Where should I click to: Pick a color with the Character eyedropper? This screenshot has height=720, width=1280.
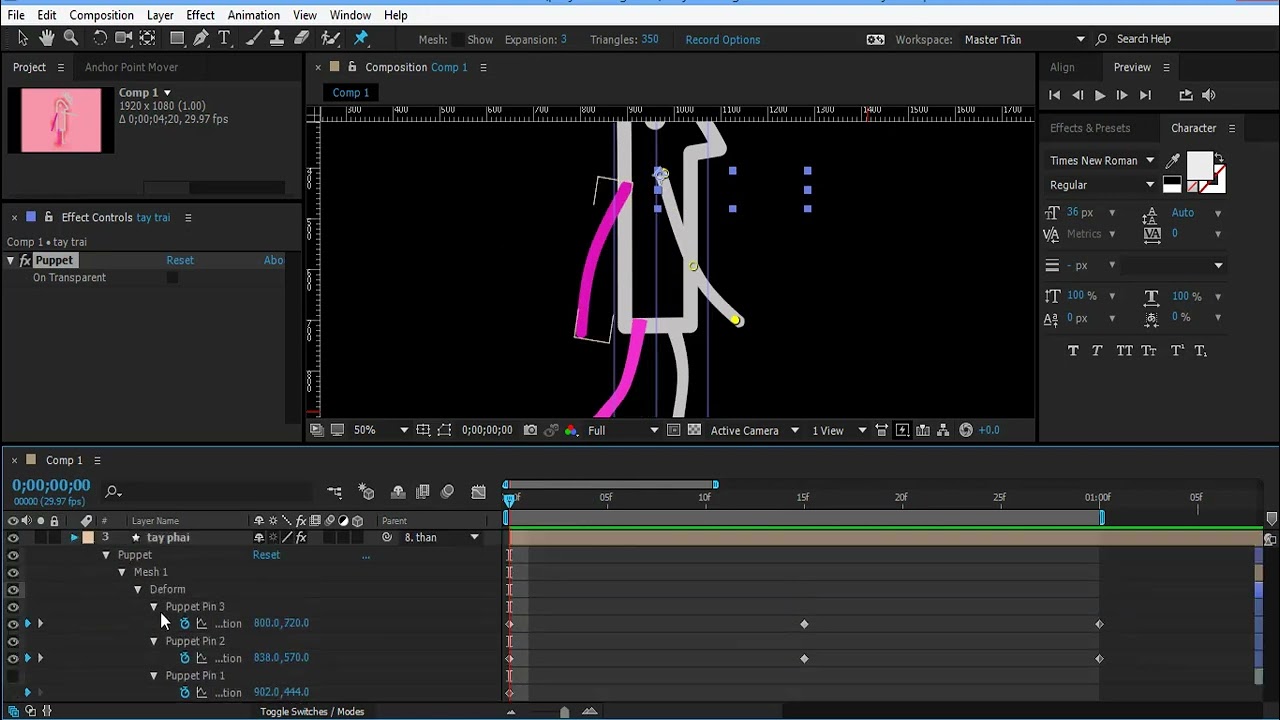coord(1173,161)
